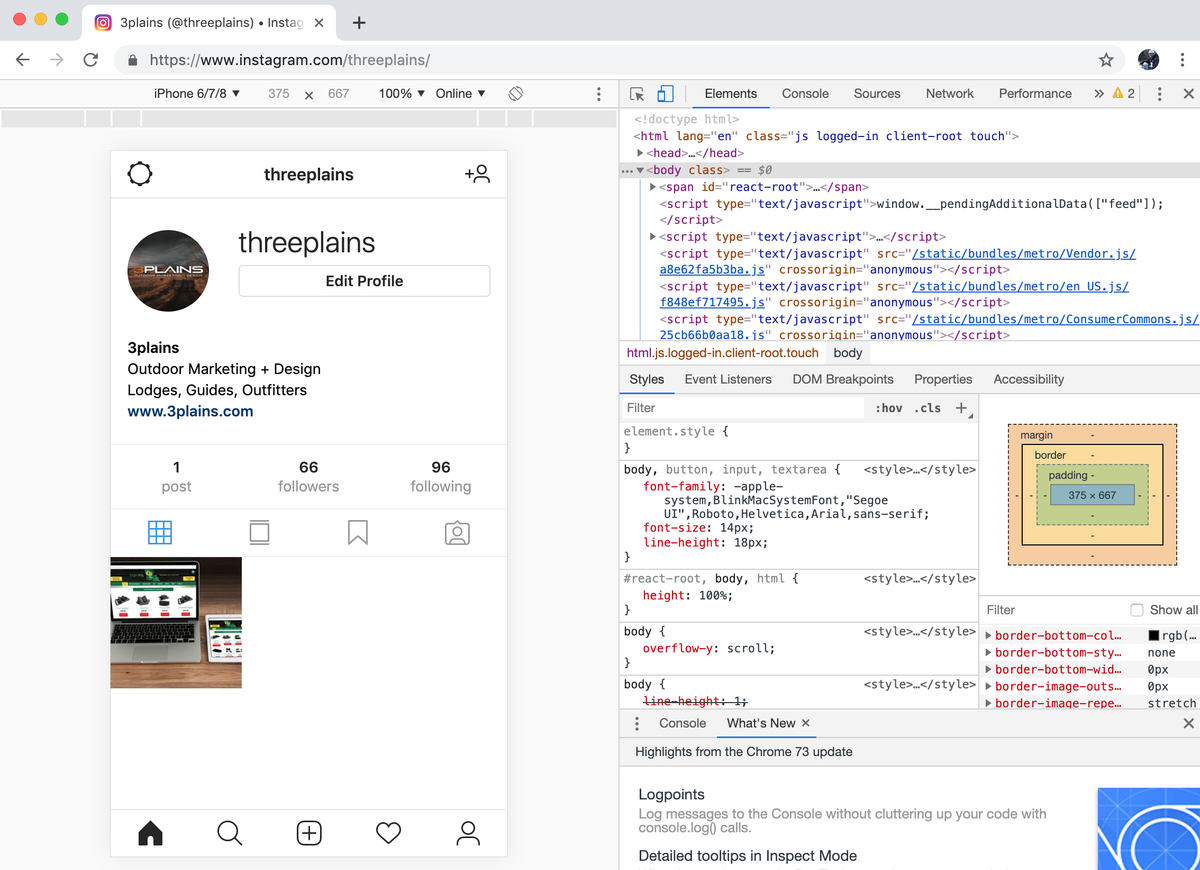Open DevTools customize and control menu

pos(1159,93)
